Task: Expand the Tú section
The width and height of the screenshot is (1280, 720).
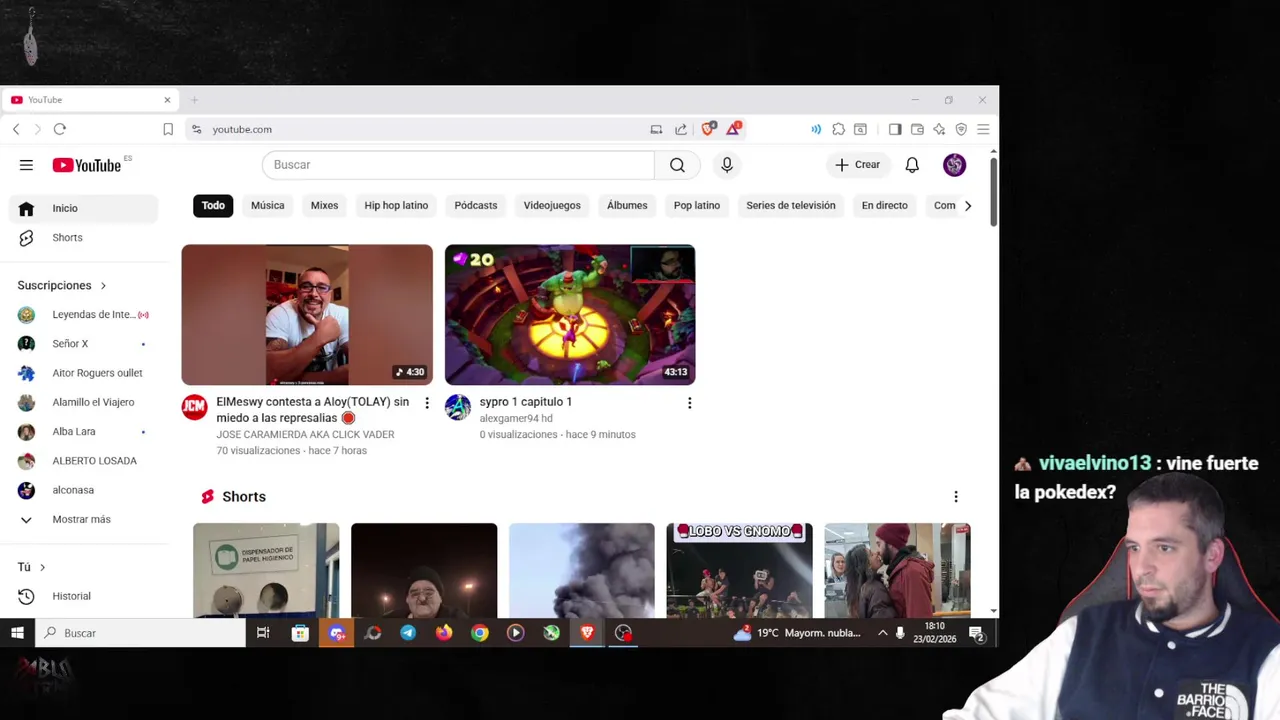Action: pyautogui.click(x=32, y=567)
